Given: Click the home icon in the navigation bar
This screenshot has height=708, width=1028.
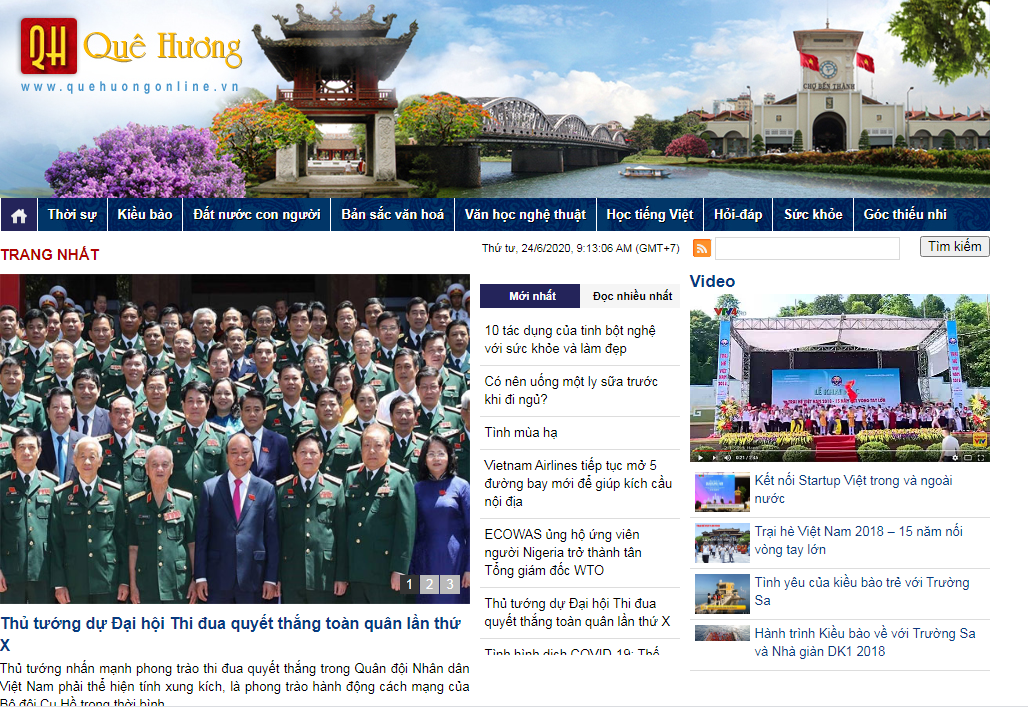Looking at the screenshot, I should [x=18, y=215].
